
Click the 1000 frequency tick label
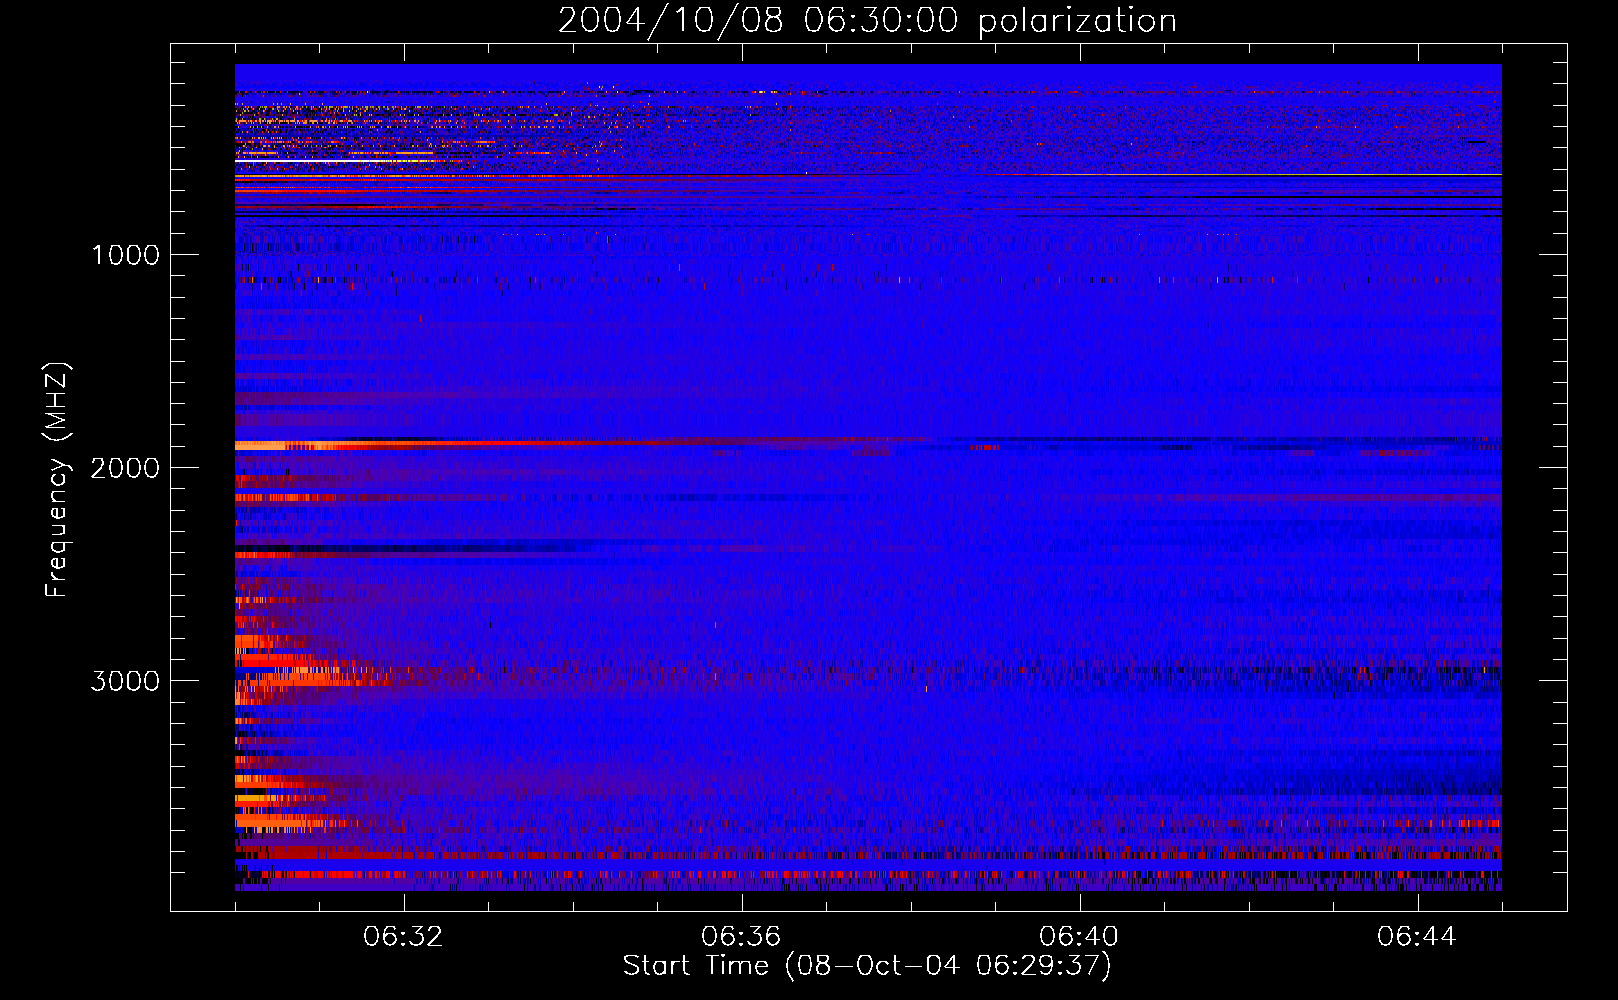click(125, 255)
